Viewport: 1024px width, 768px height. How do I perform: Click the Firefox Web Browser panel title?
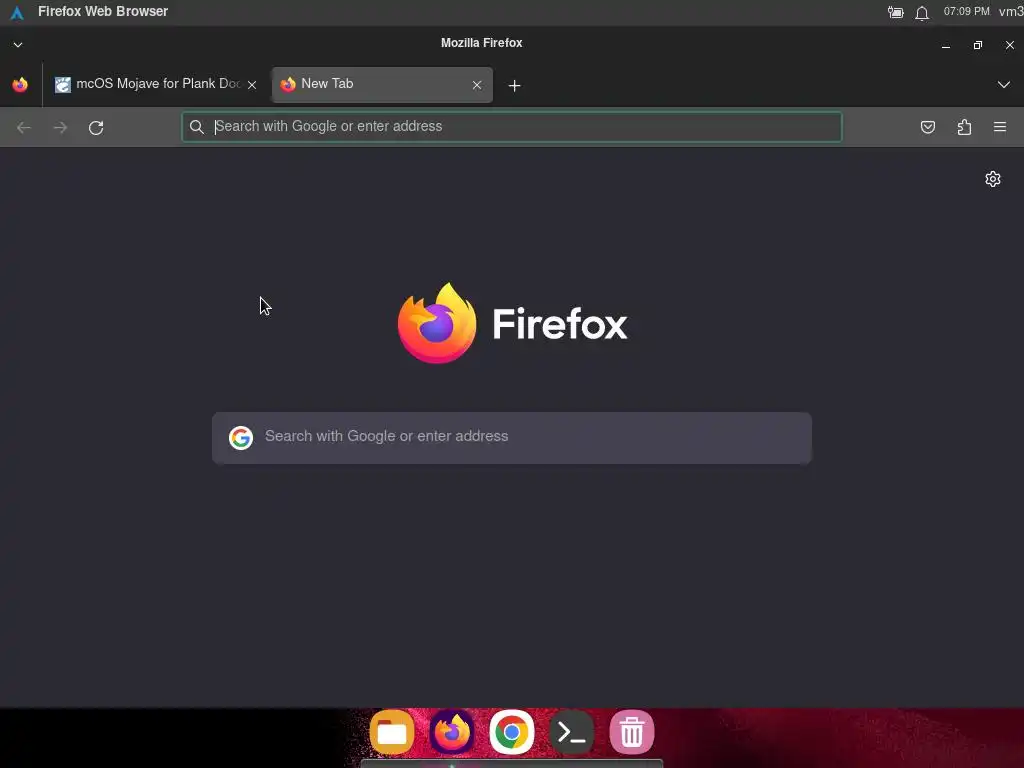(x=103, y=11)
